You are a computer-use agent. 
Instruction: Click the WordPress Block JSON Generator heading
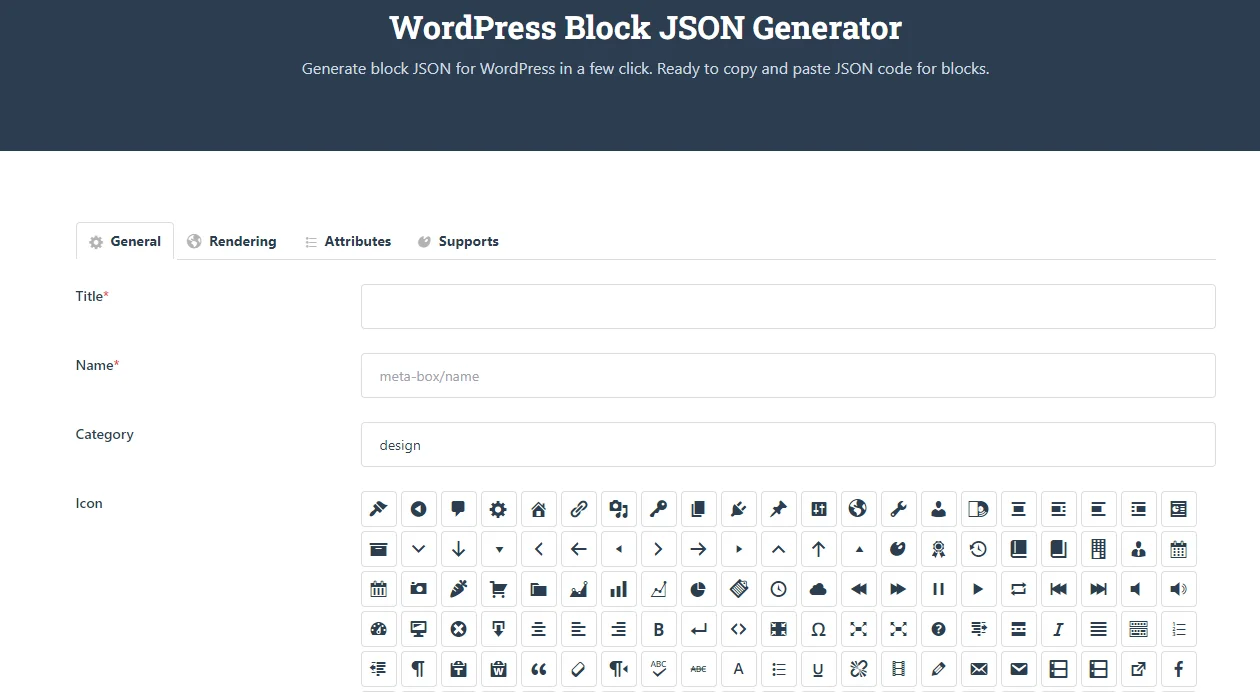(x=646, y=28)
